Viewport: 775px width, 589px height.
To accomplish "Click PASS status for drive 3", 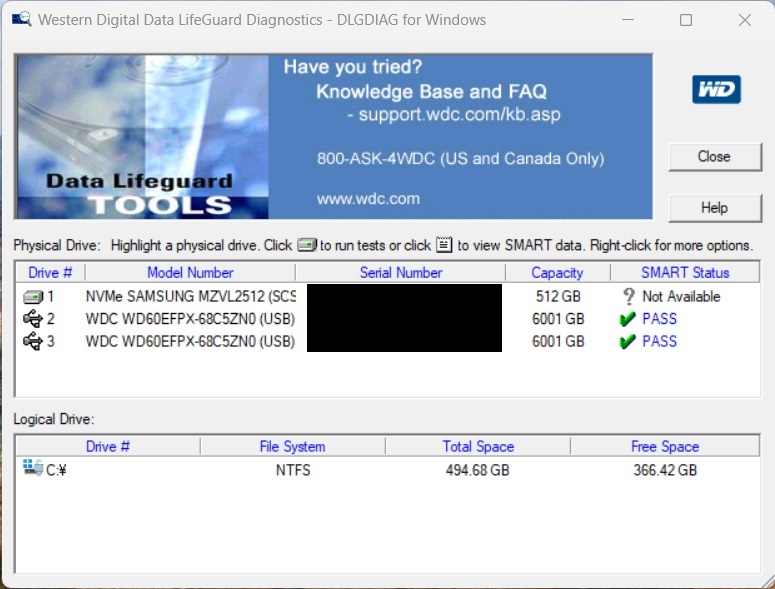I will point(659,342).
